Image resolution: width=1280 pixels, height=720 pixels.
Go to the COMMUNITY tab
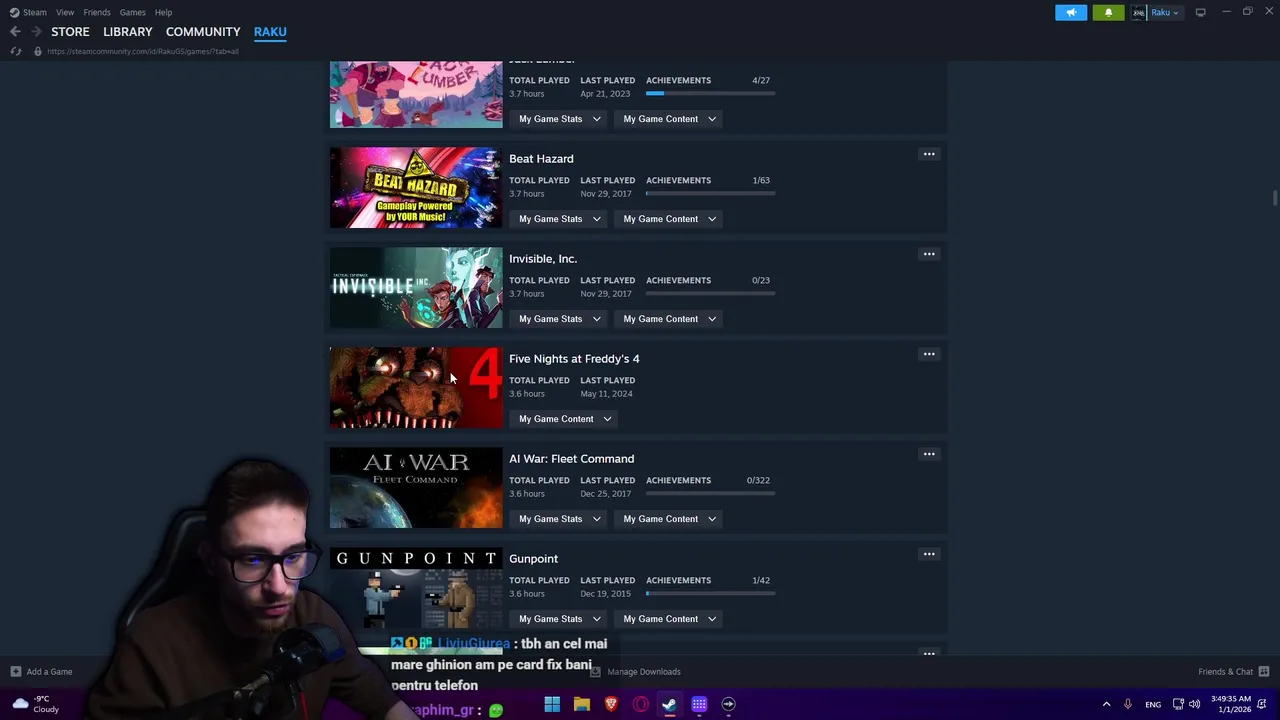203,32
